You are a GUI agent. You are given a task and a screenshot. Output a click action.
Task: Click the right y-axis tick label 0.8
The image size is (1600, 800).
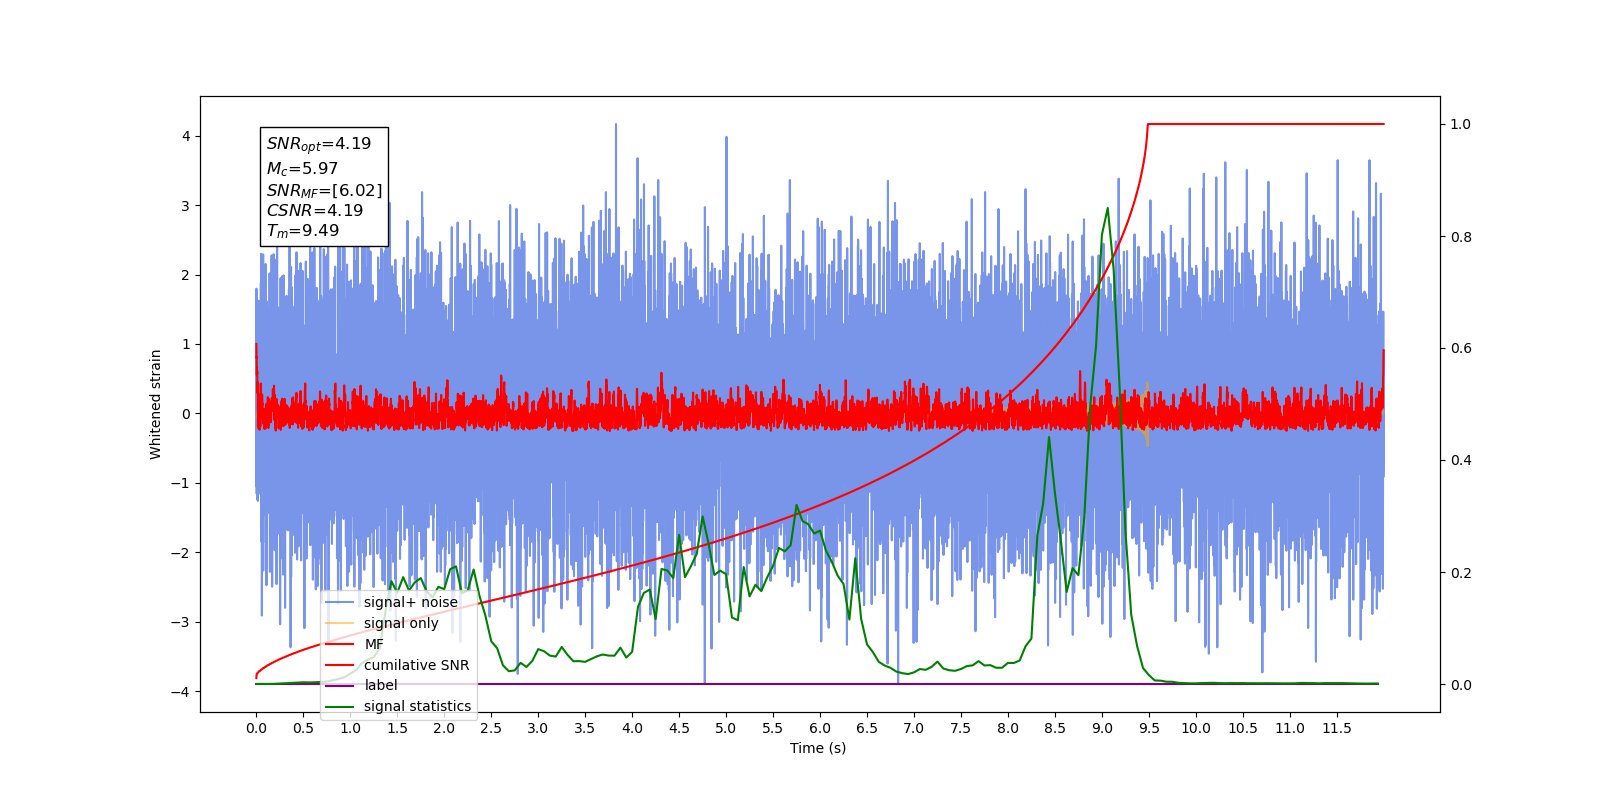click(x=1460, y=237)
